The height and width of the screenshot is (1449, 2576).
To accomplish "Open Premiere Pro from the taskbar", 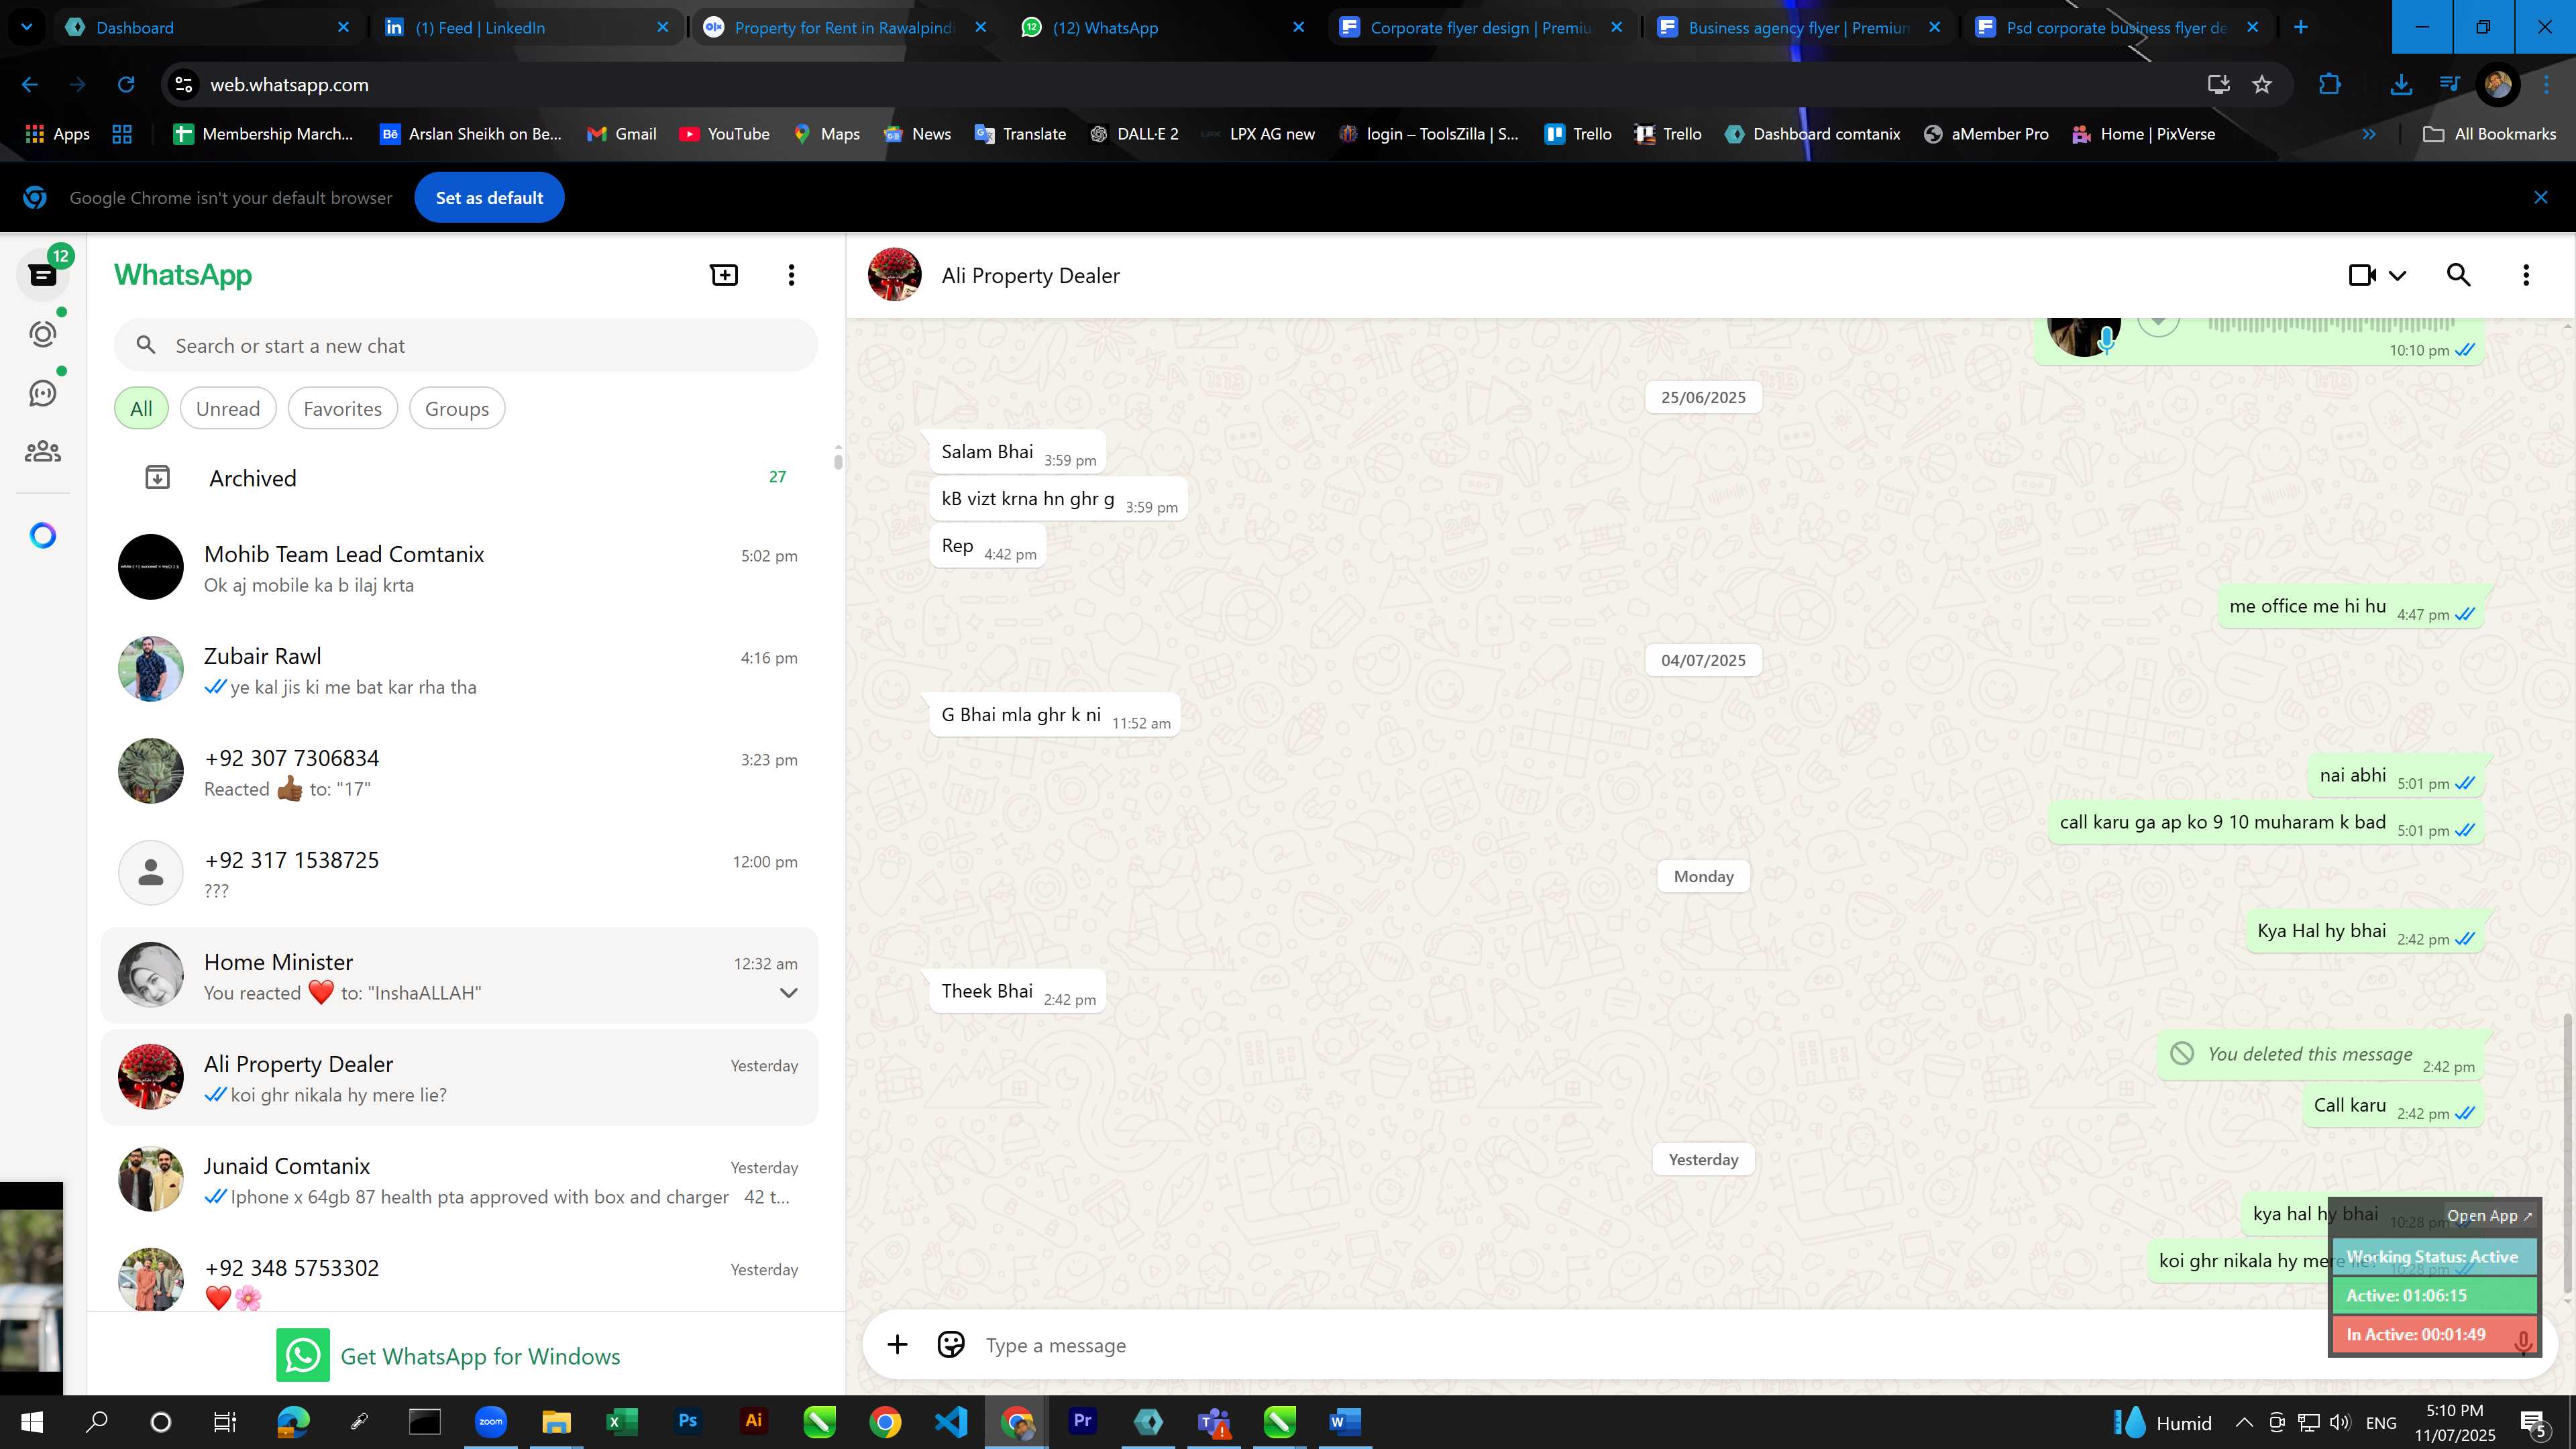I will click(1083, 1421).
